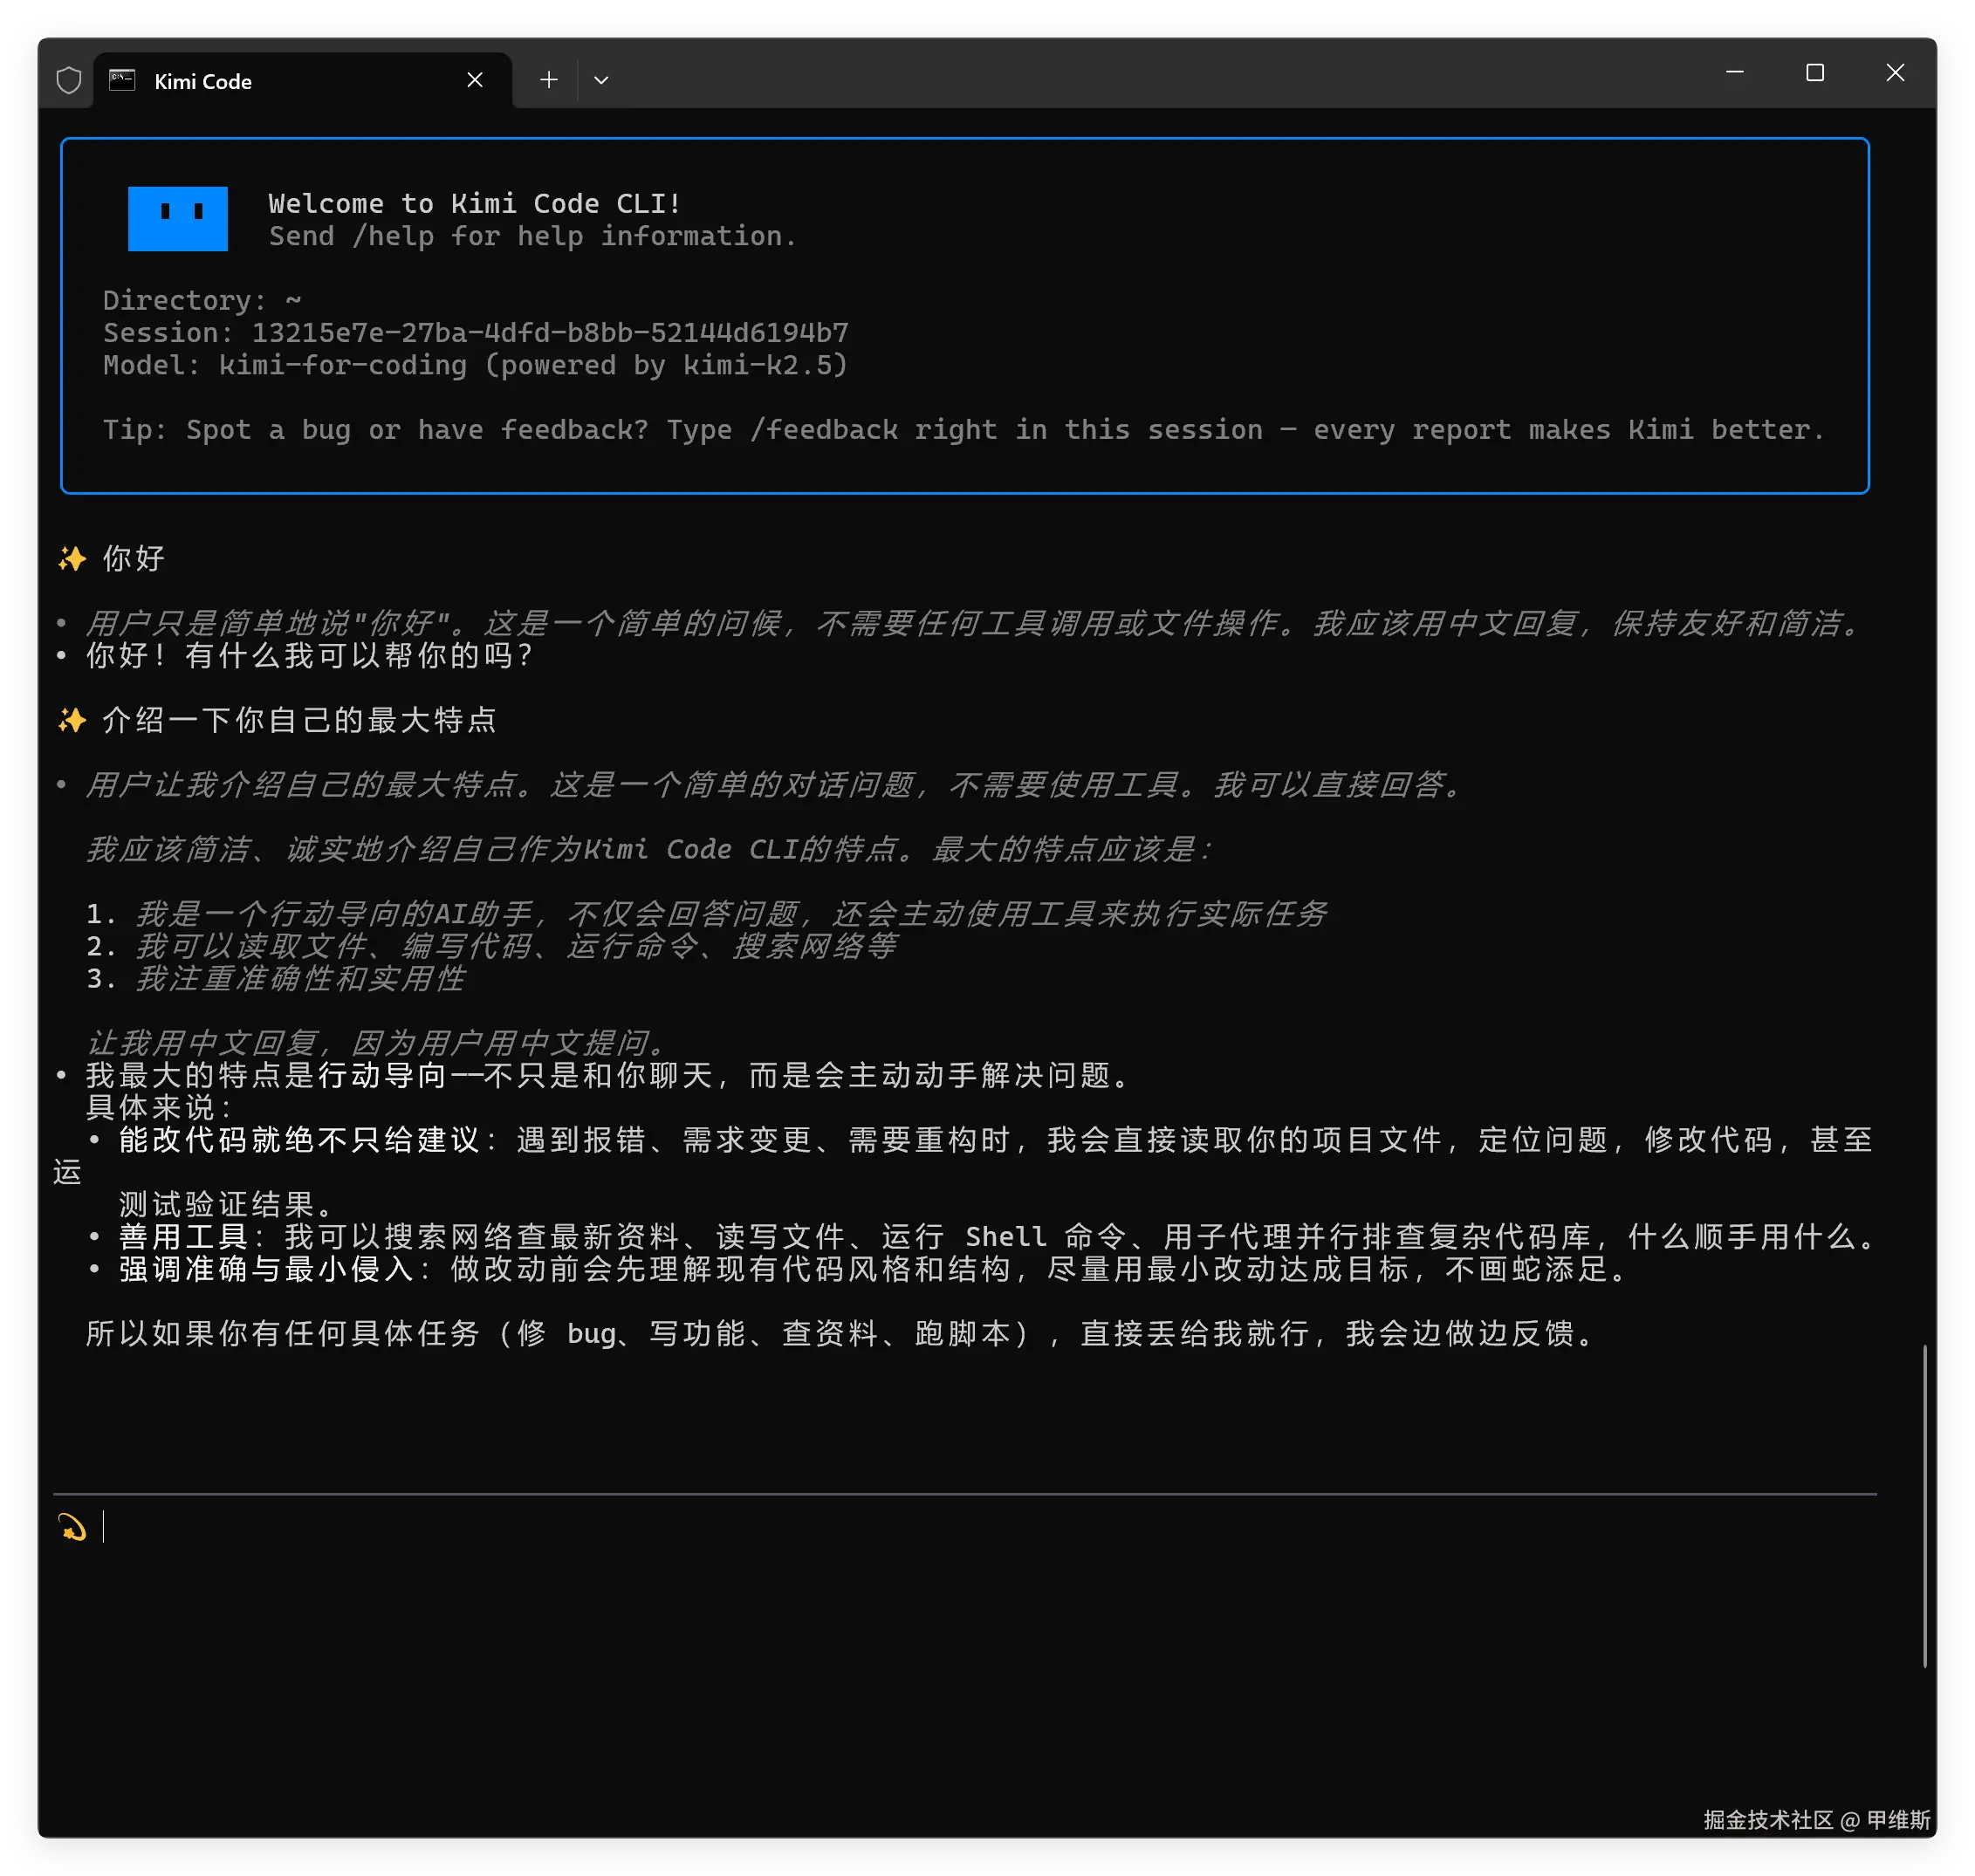This screenshot has width=1975, height=1876.
Task: Click the model name kimi-for-coding
Action: point(342,365)
